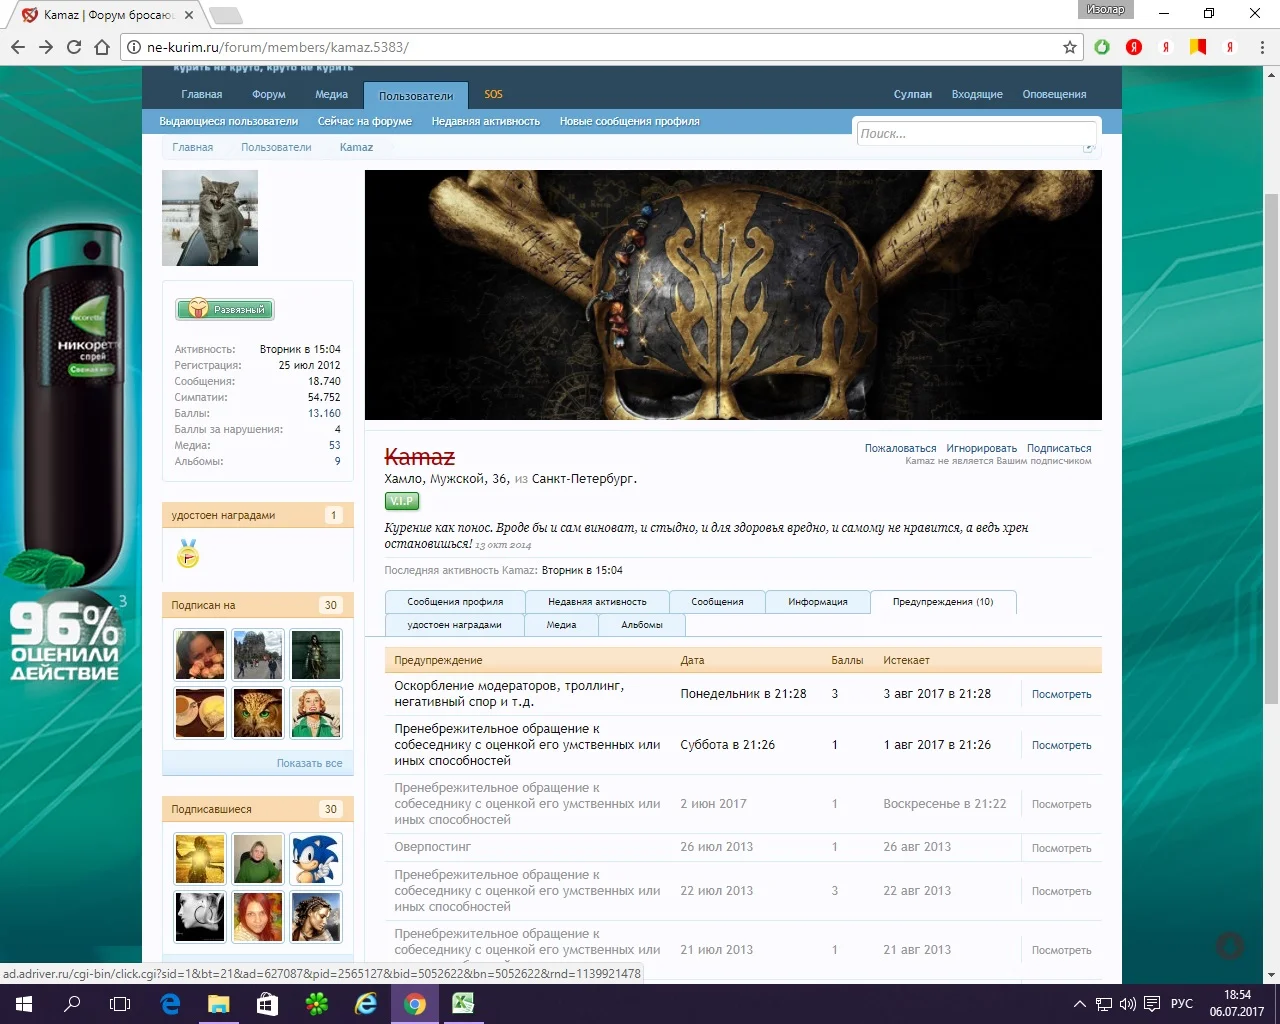This screenshot has height=1024, width=1280.
Task: Click the browser home icon
Action: point(101,46)
